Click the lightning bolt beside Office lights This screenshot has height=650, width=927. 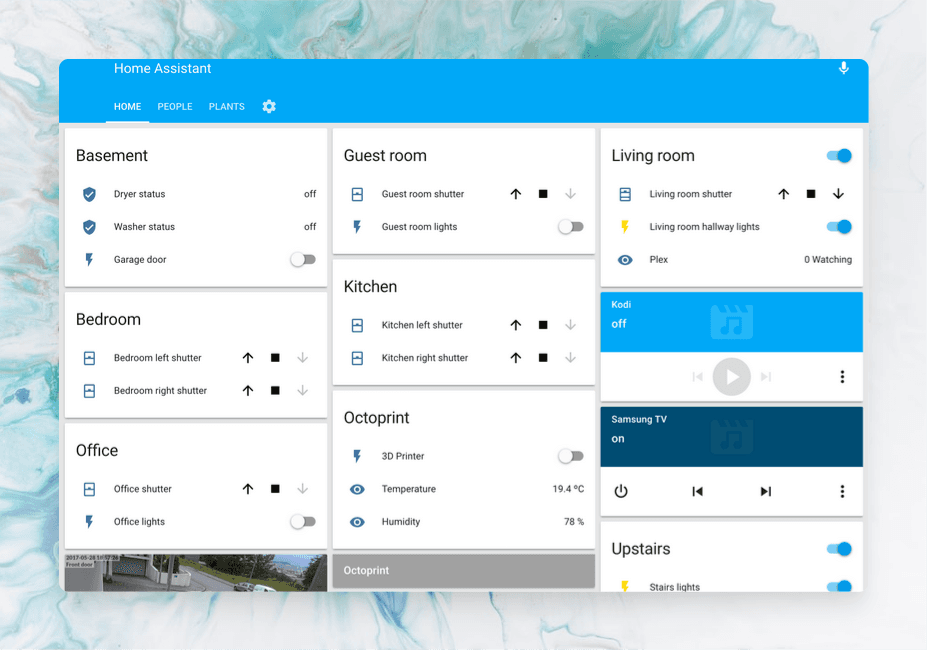89,521
